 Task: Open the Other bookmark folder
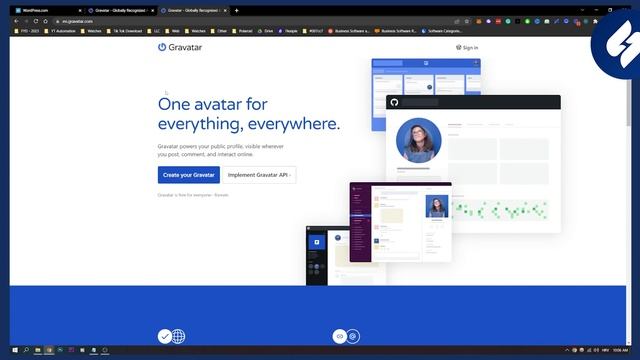click(x=219, y=31)
